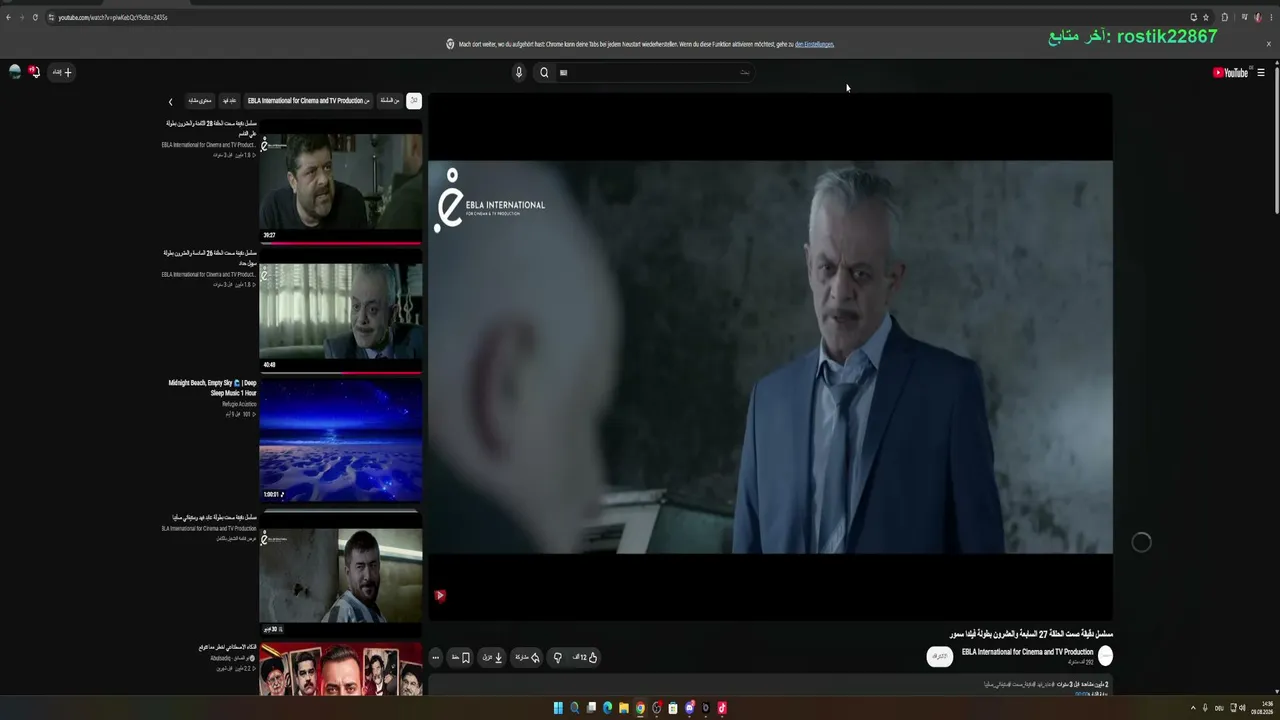Select the 'عابد فهد' filter chip

coord(230,100)
